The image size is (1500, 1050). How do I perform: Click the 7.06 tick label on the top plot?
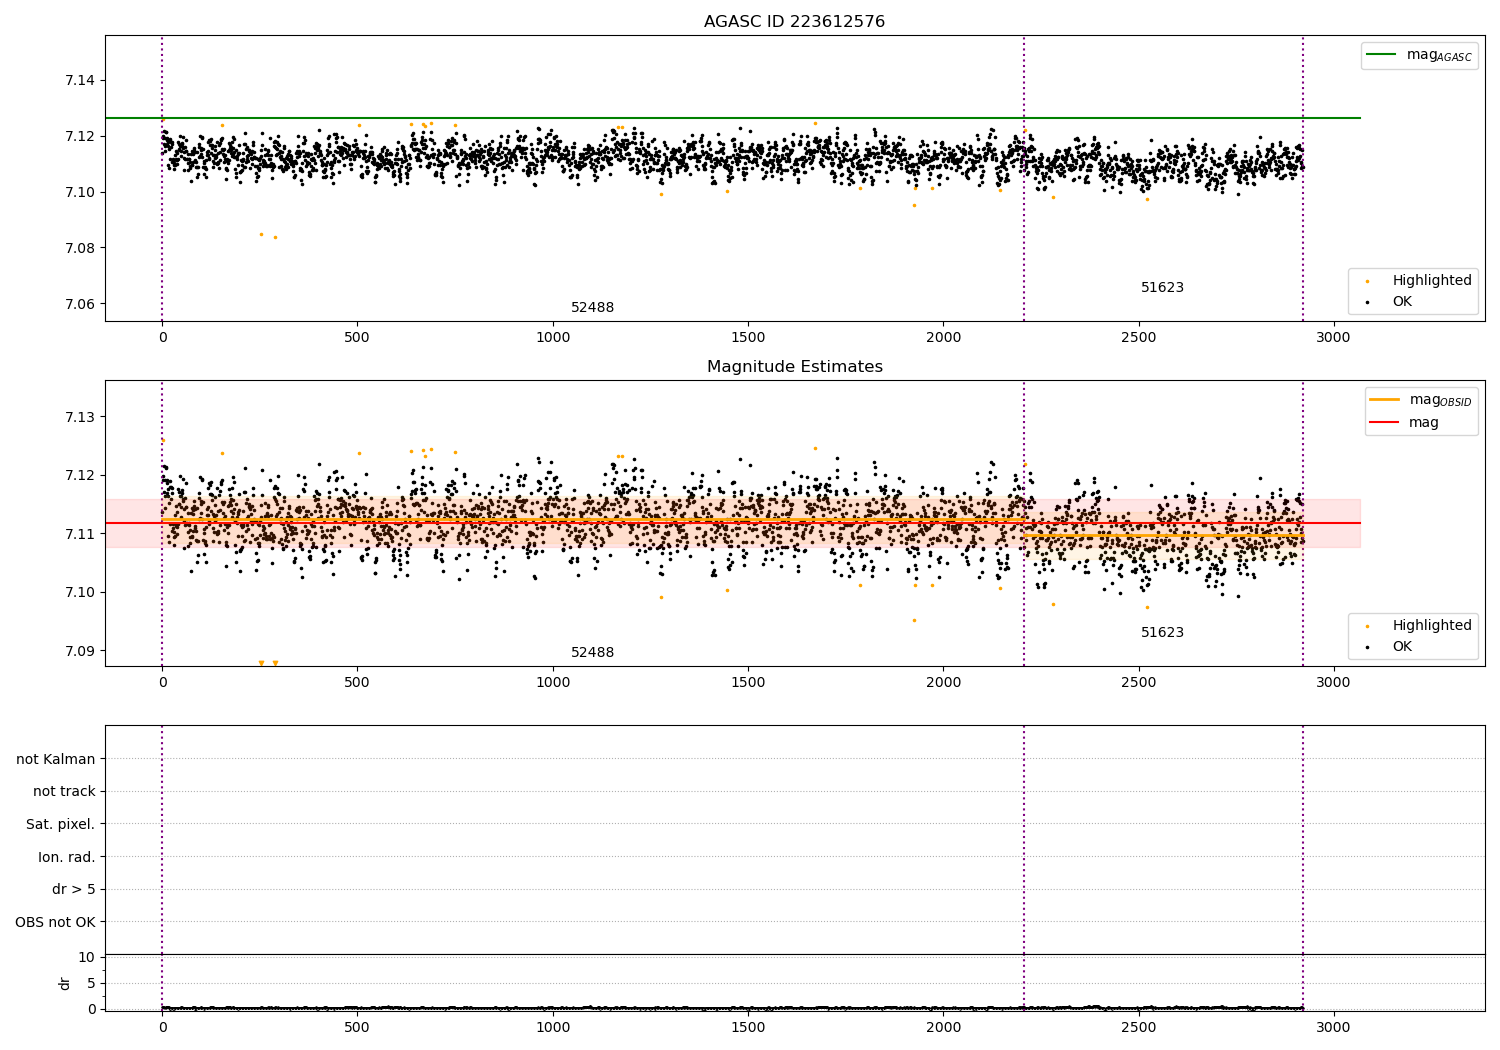coord(80,304)
